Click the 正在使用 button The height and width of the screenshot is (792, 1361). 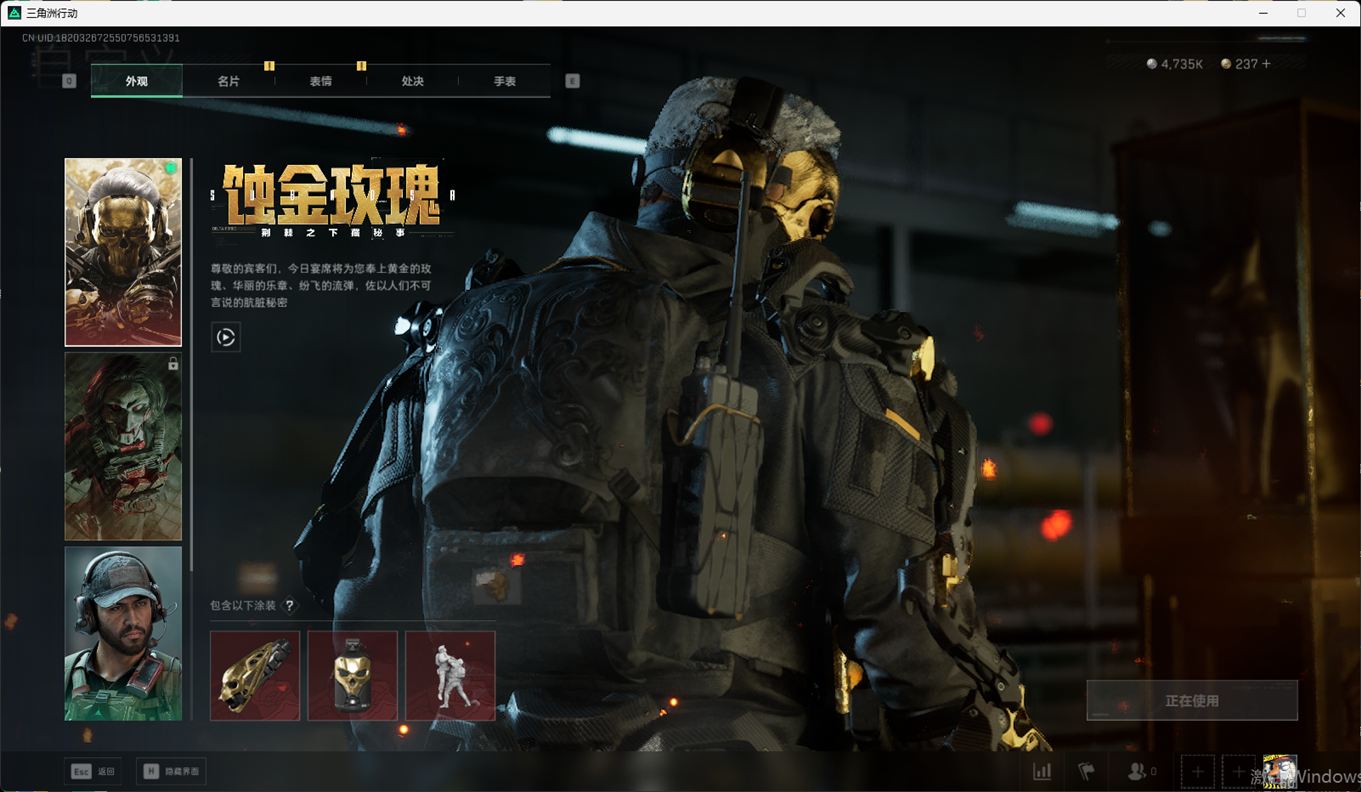click(1192, 701)
